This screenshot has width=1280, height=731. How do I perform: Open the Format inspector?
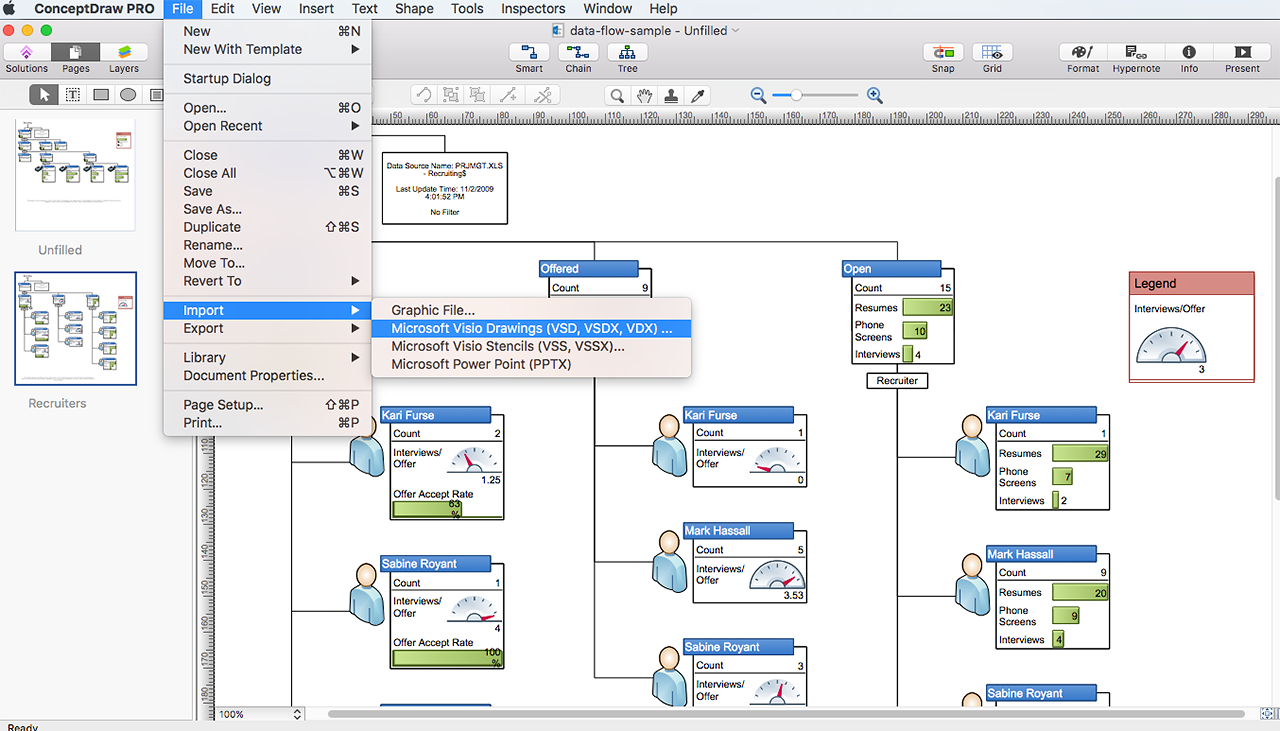(1083, 53)
